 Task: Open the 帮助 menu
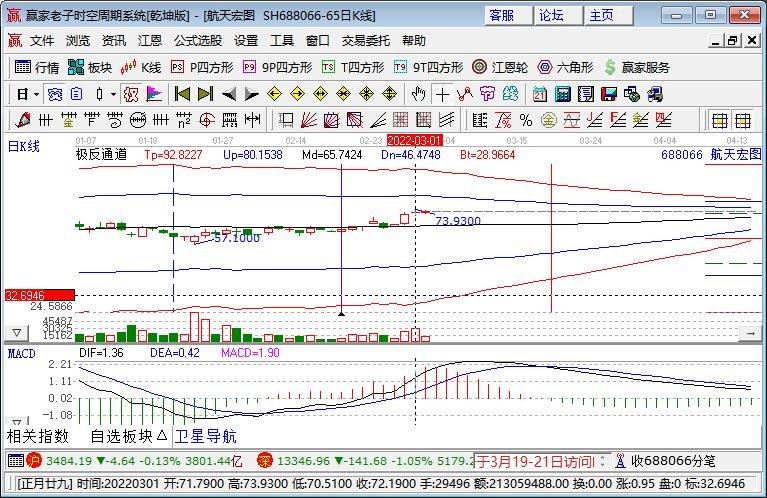point(414,40)
